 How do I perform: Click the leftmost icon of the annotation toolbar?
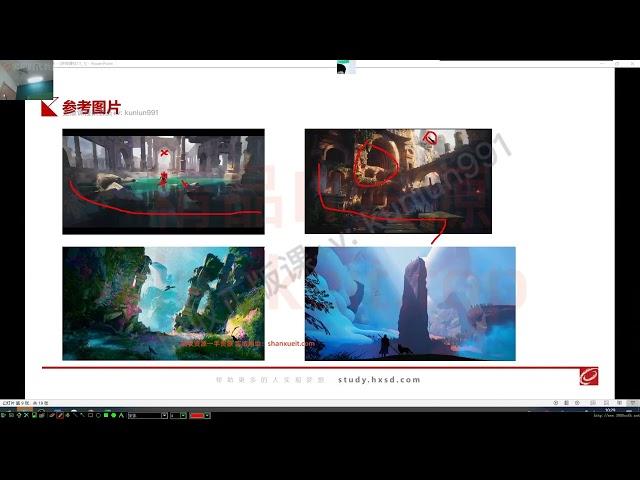tap(3, 415)
